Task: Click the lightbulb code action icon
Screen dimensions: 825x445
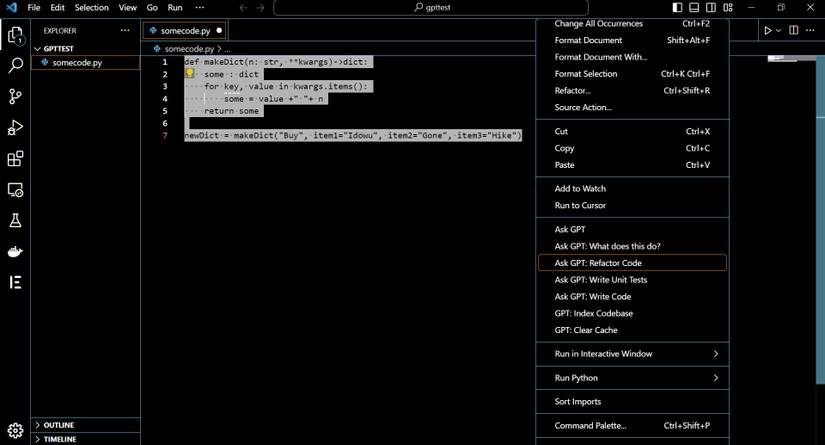Action: (x=189, y=74)
